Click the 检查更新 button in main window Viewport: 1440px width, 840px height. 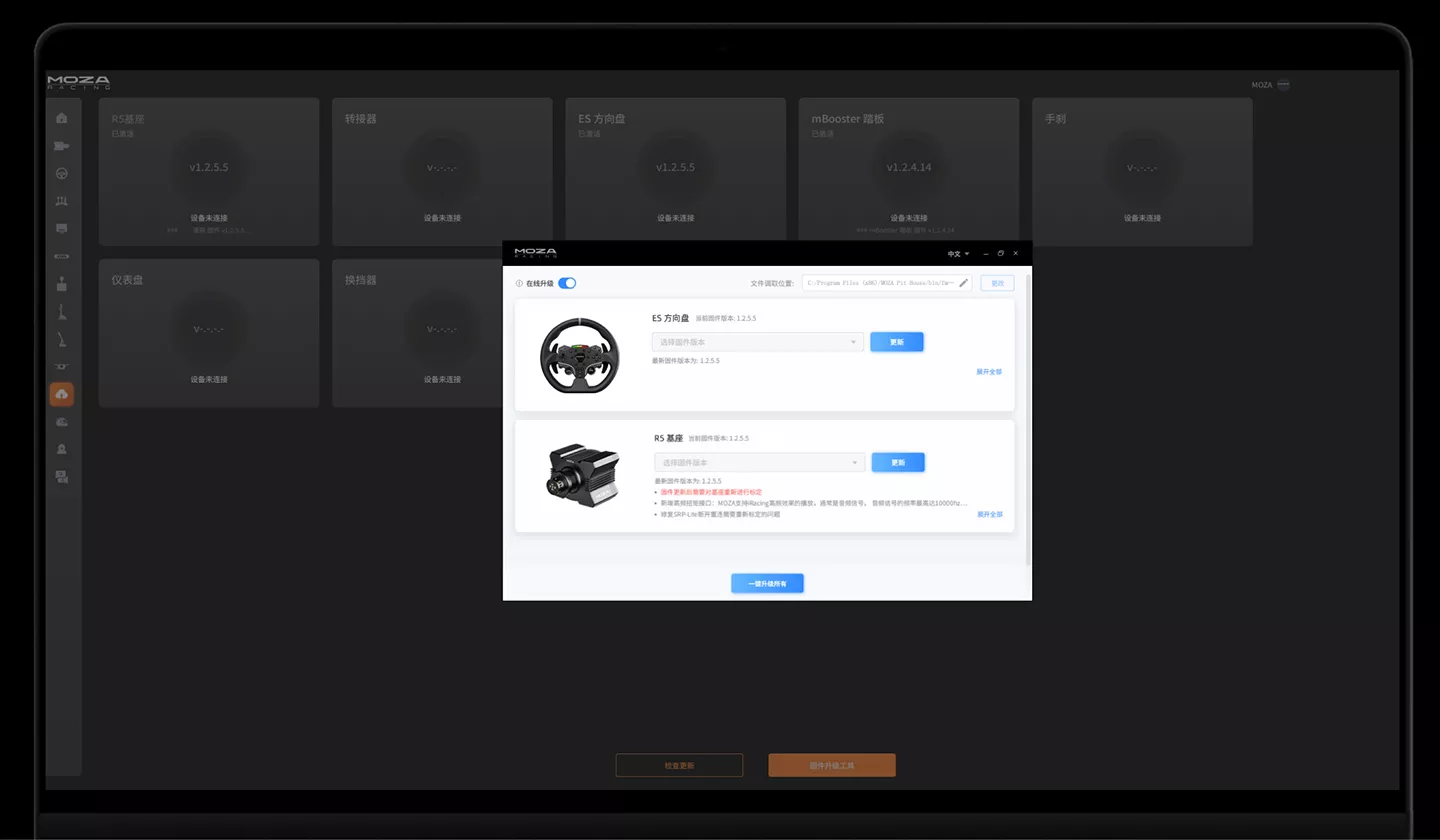679,766
